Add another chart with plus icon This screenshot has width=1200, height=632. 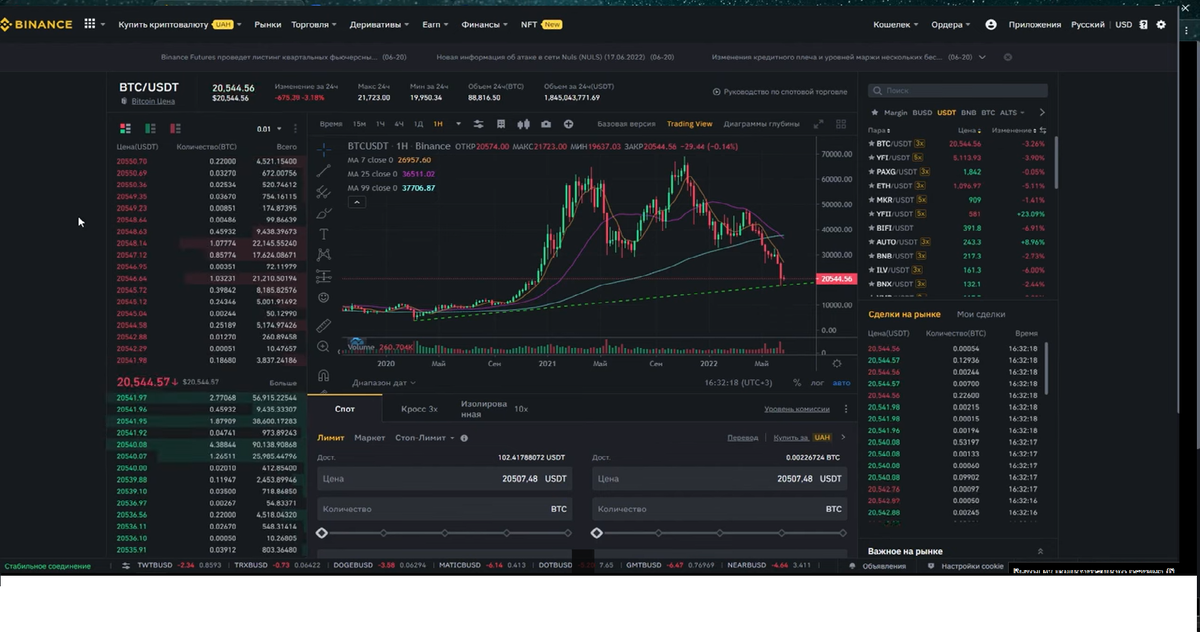coord(568,124)
